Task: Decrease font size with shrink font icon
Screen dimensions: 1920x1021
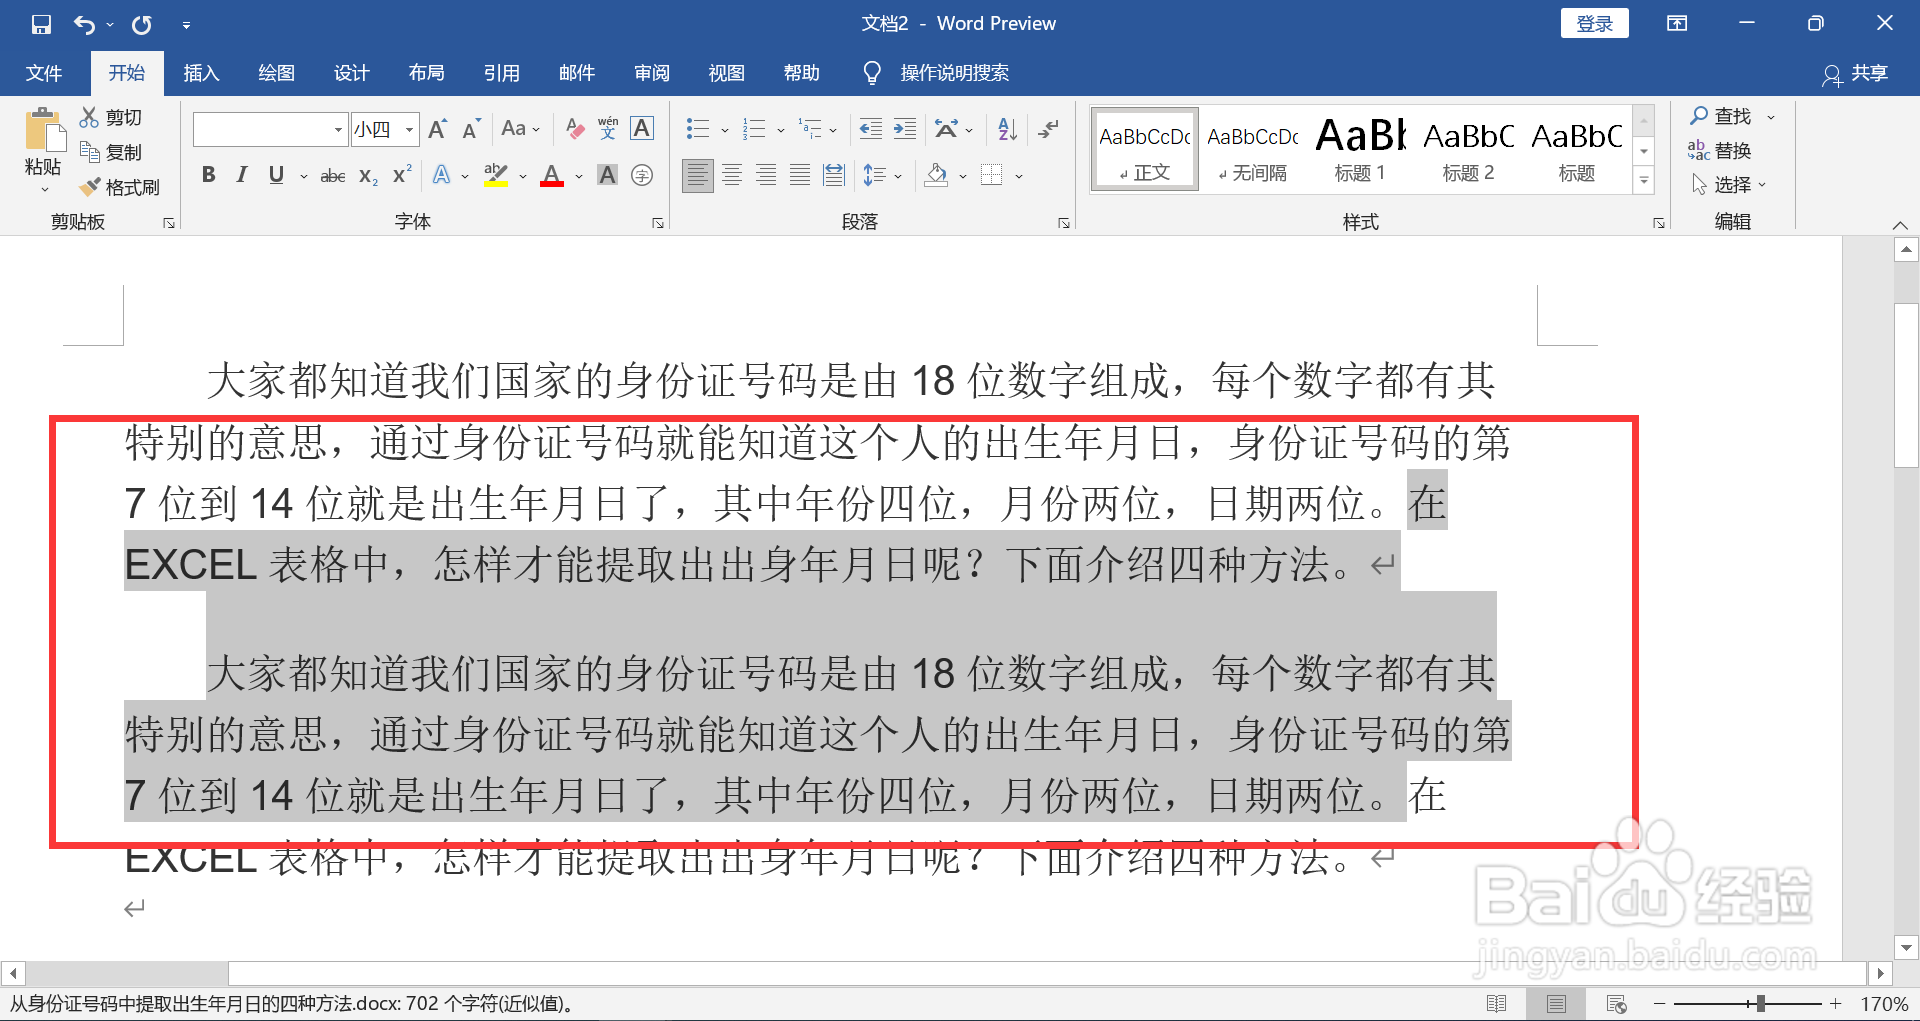Action: click(x=471, y=129)
